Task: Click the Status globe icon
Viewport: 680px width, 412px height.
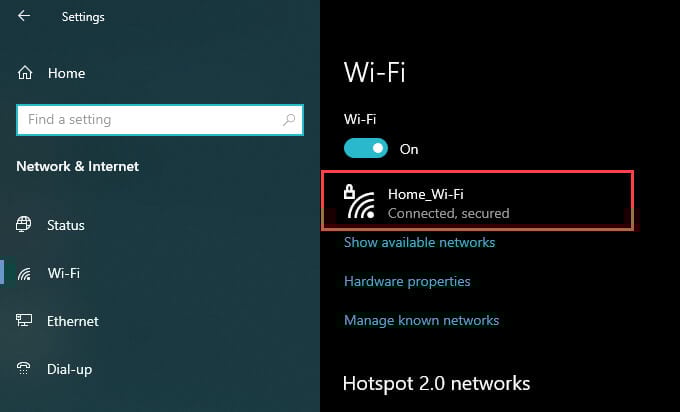Action: click(x=23, y=224)
